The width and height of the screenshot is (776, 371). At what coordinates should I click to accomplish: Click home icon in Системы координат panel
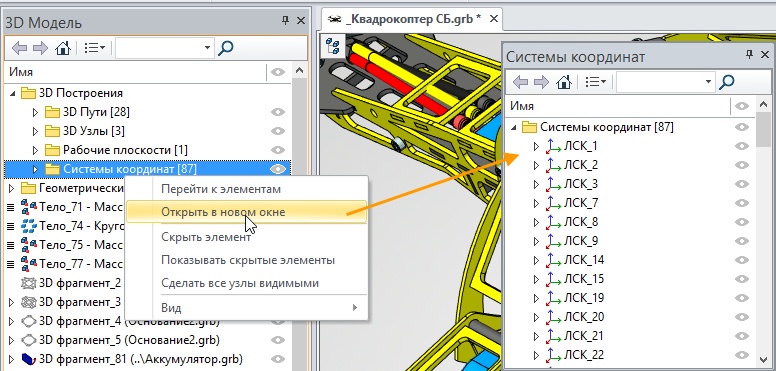[x=564, y=82]
